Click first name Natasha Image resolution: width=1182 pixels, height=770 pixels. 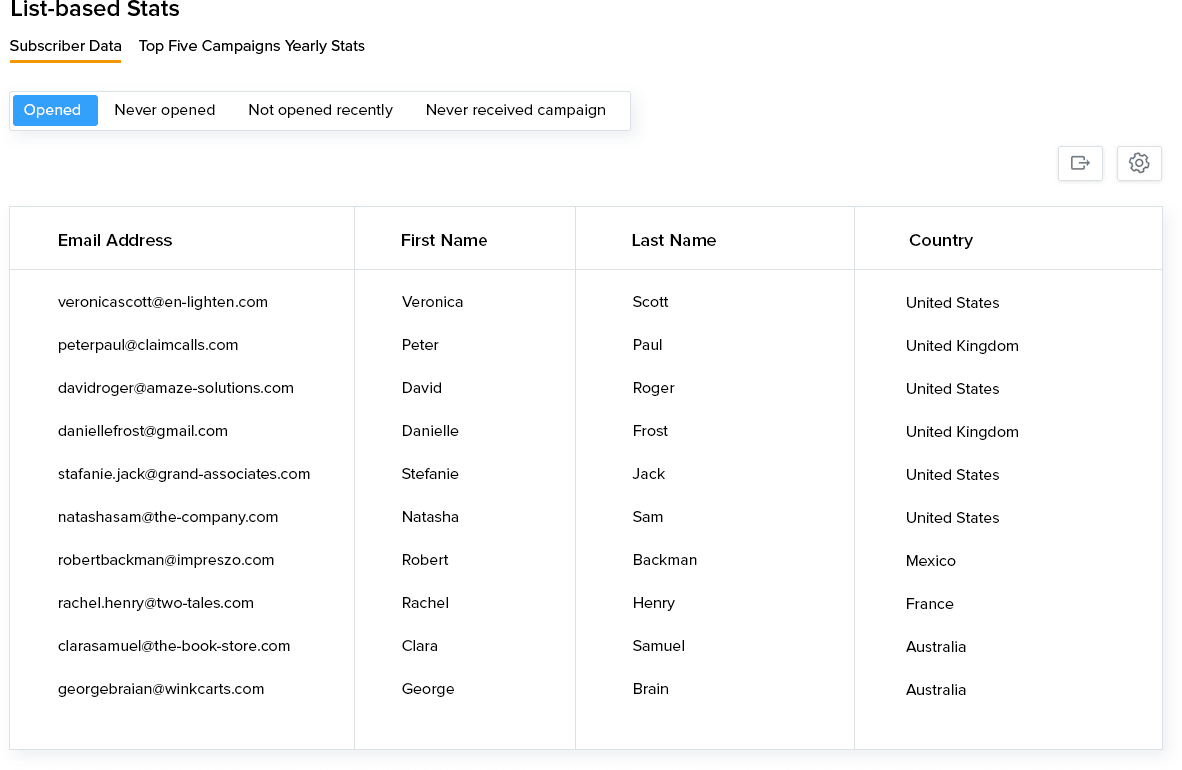[430, 517]
